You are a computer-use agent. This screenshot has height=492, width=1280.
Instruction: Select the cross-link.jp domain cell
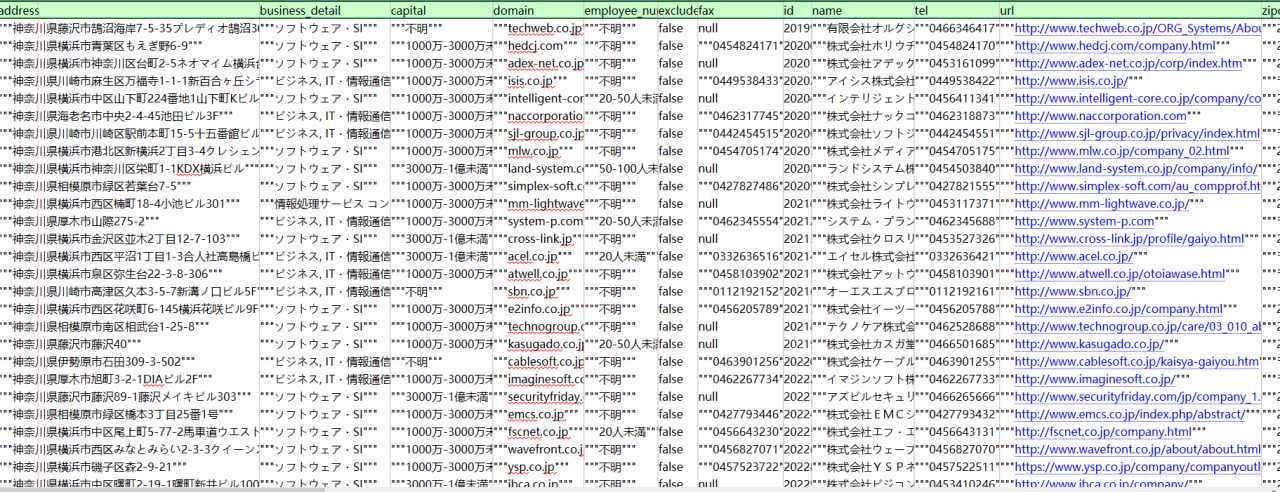coord(537,239)
